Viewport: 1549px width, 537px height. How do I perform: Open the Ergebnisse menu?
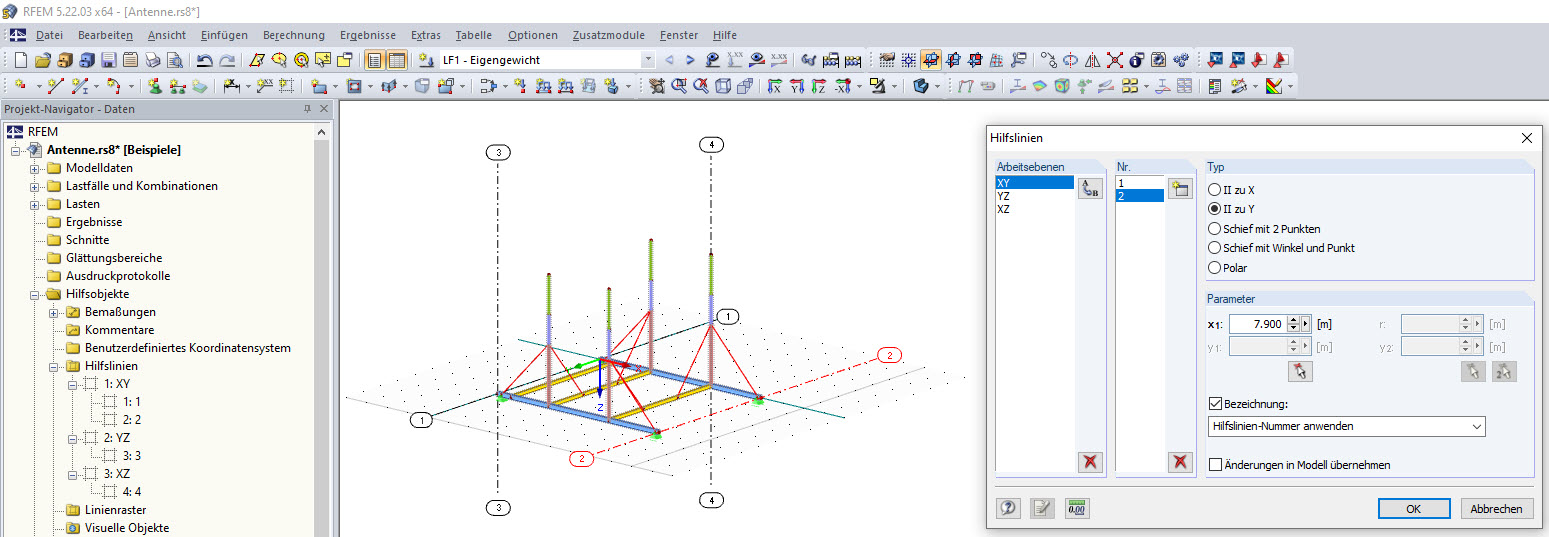pyautogui.click(x=368, y=35)
